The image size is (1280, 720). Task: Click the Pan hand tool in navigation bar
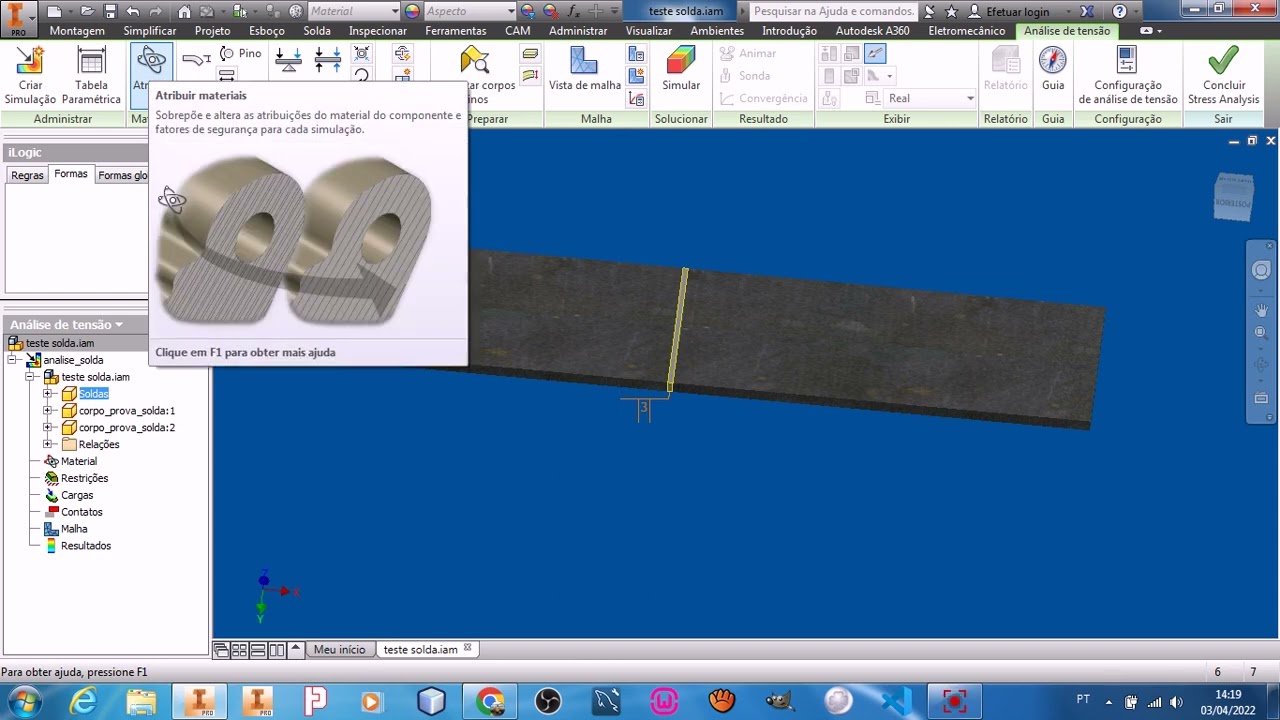[1261, 311]
